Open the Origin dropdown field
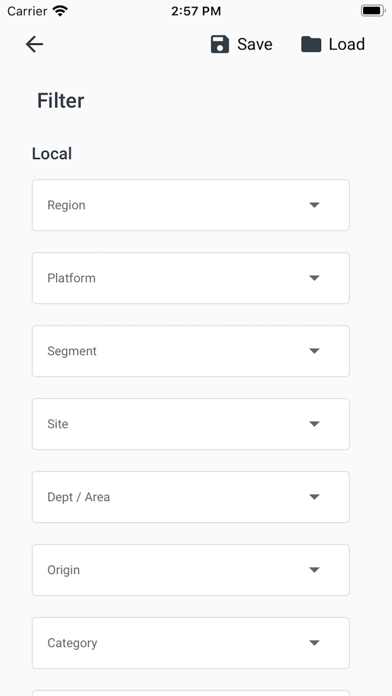Screen dimensions: 392x696 click(191, 570)
